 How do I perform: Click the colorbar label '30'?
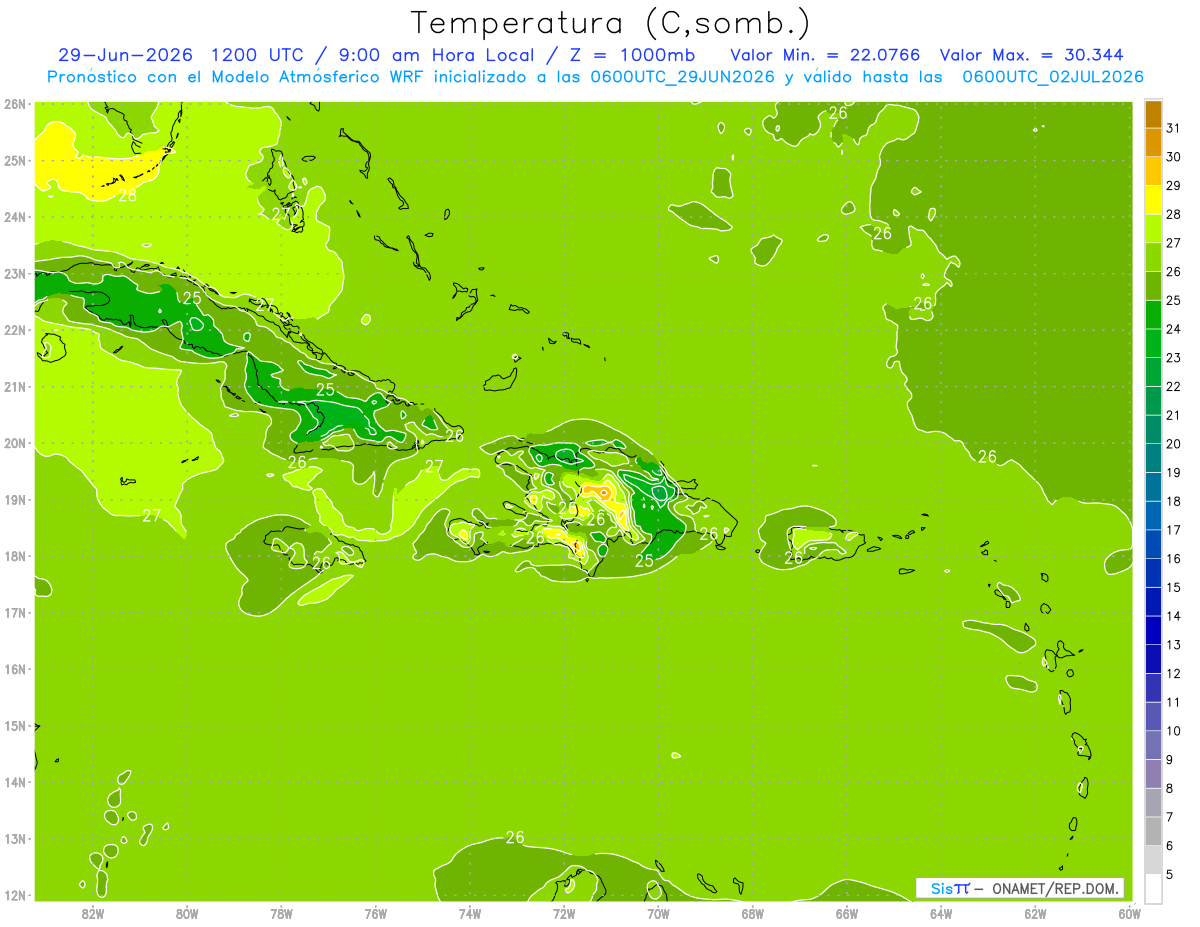pyautogui.click(x=1174, y=157)
